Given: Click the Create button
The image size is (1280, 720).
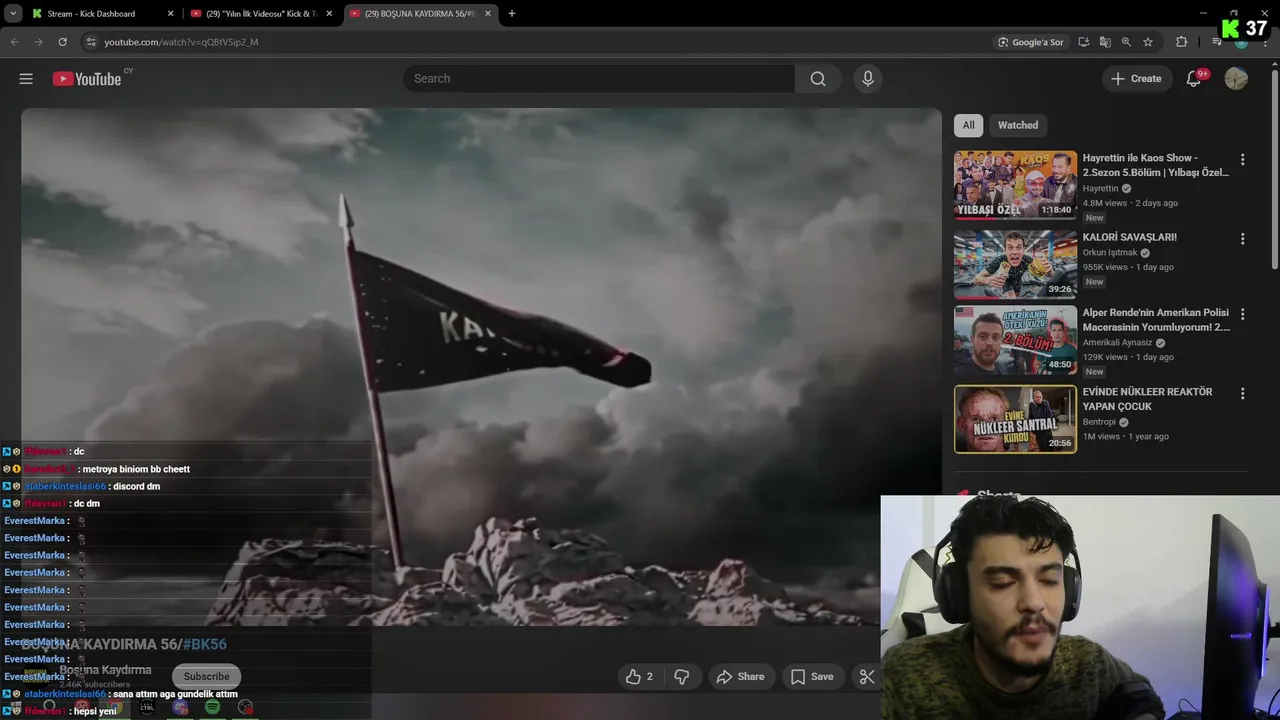Looking at the screenshot, I should [1137, 79].
